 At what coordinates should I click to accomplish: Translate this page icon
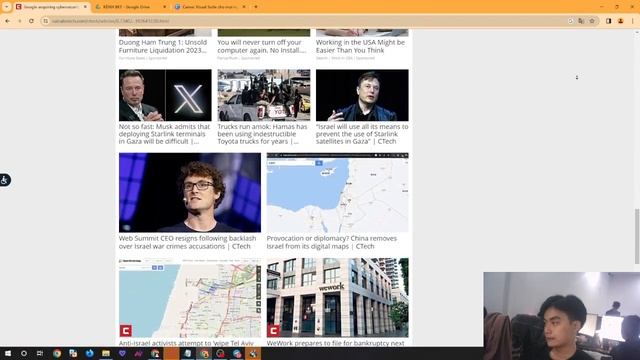[x=581, y=21]
